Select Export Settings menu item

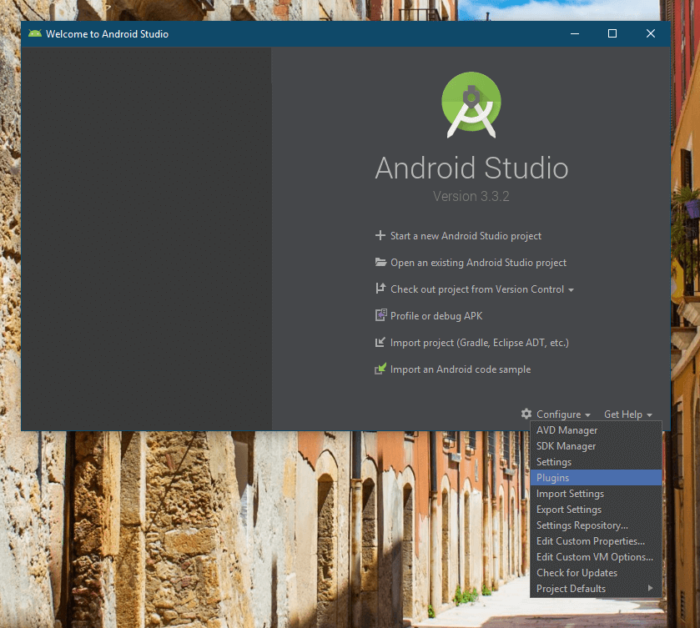tap(596, 509)
